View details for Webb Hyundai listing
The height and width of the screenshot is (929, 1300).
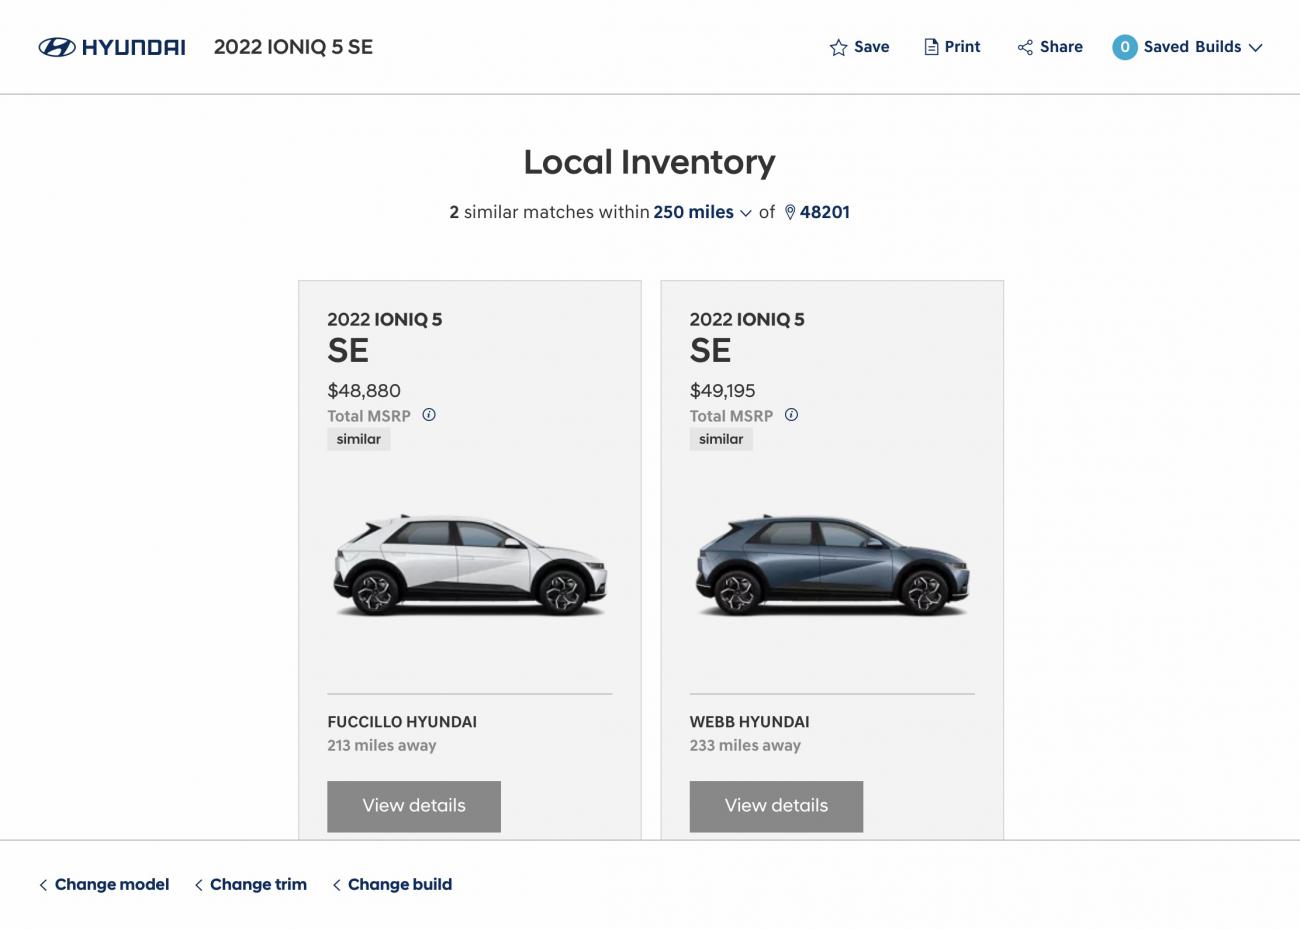pos(776,806)
